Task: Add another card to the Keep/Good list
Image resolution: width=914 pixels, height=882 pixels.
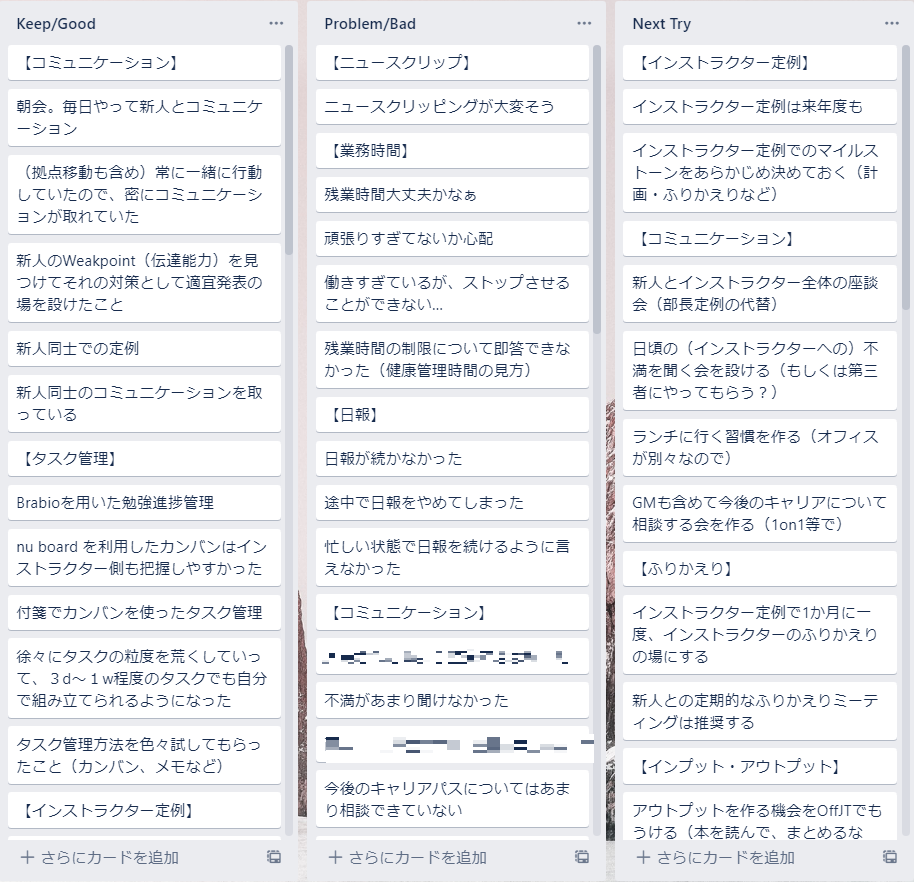Action: 100,858
